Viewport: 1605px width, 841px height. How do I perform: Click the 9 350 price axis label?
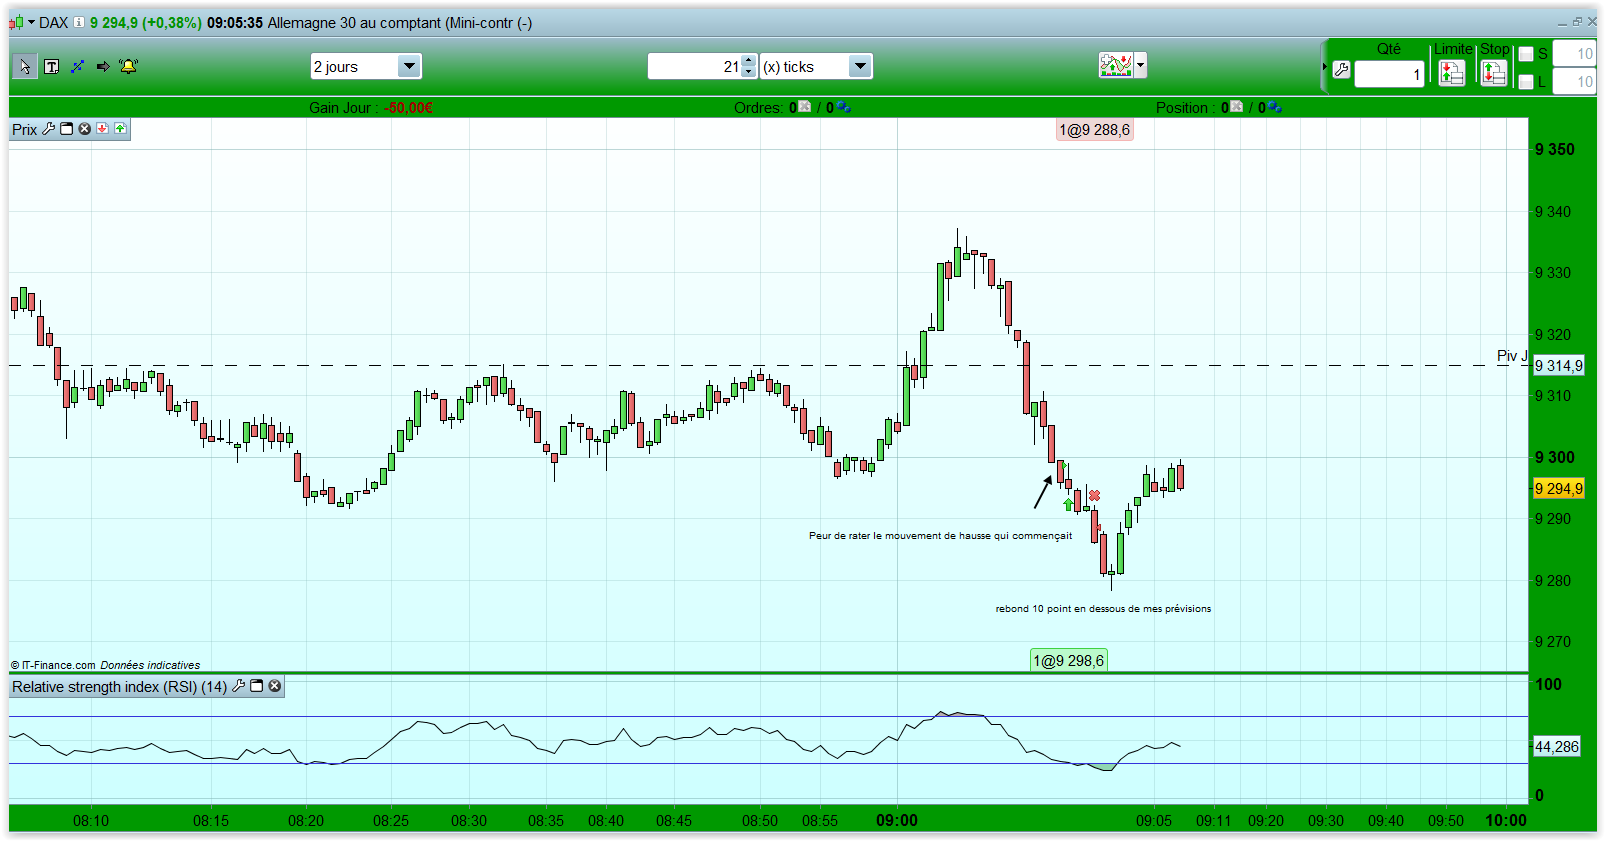(x=1555, y=150)
